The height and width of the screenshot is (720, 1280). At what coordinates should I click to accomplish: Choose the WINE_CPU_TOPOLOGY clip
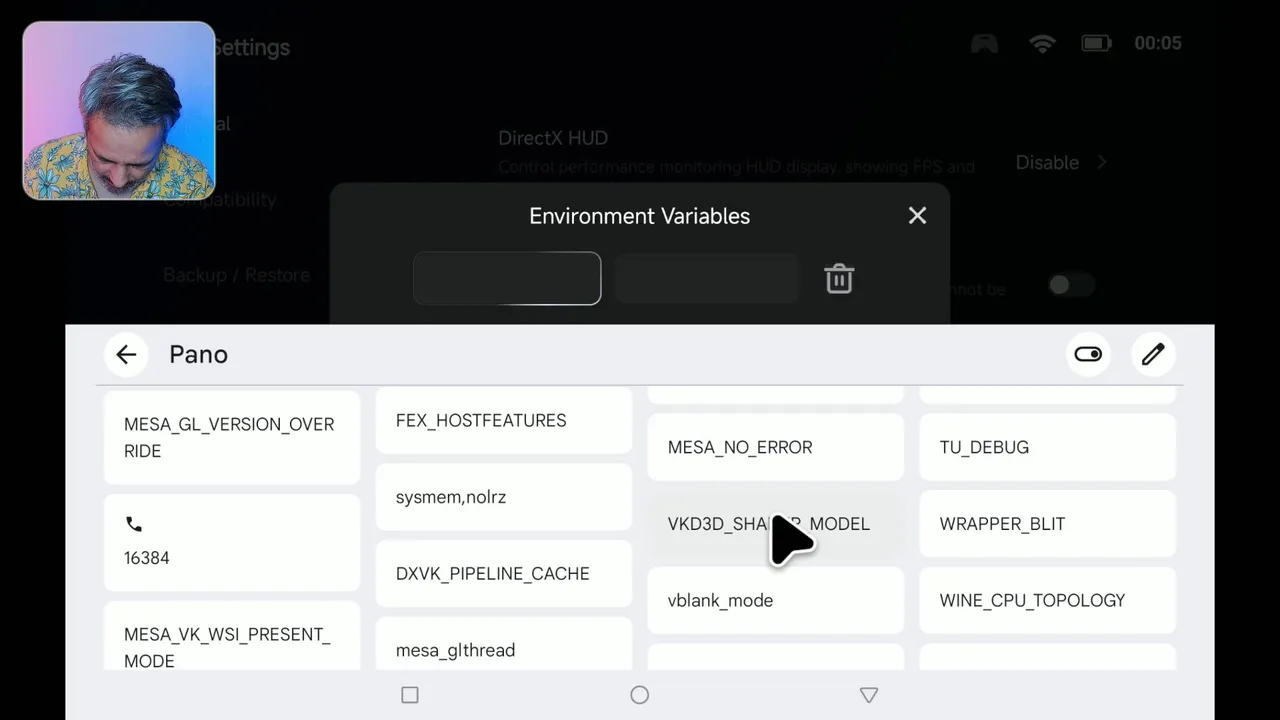coord(1047,600)
